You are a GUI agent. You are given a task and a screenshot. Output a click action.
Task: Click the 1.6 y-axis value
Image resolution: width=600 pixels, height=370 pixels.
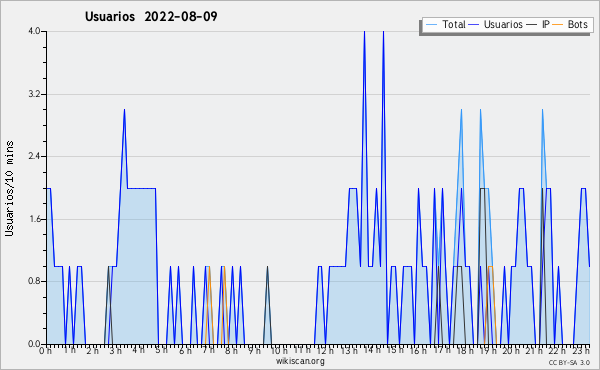[x=35, y=219]
